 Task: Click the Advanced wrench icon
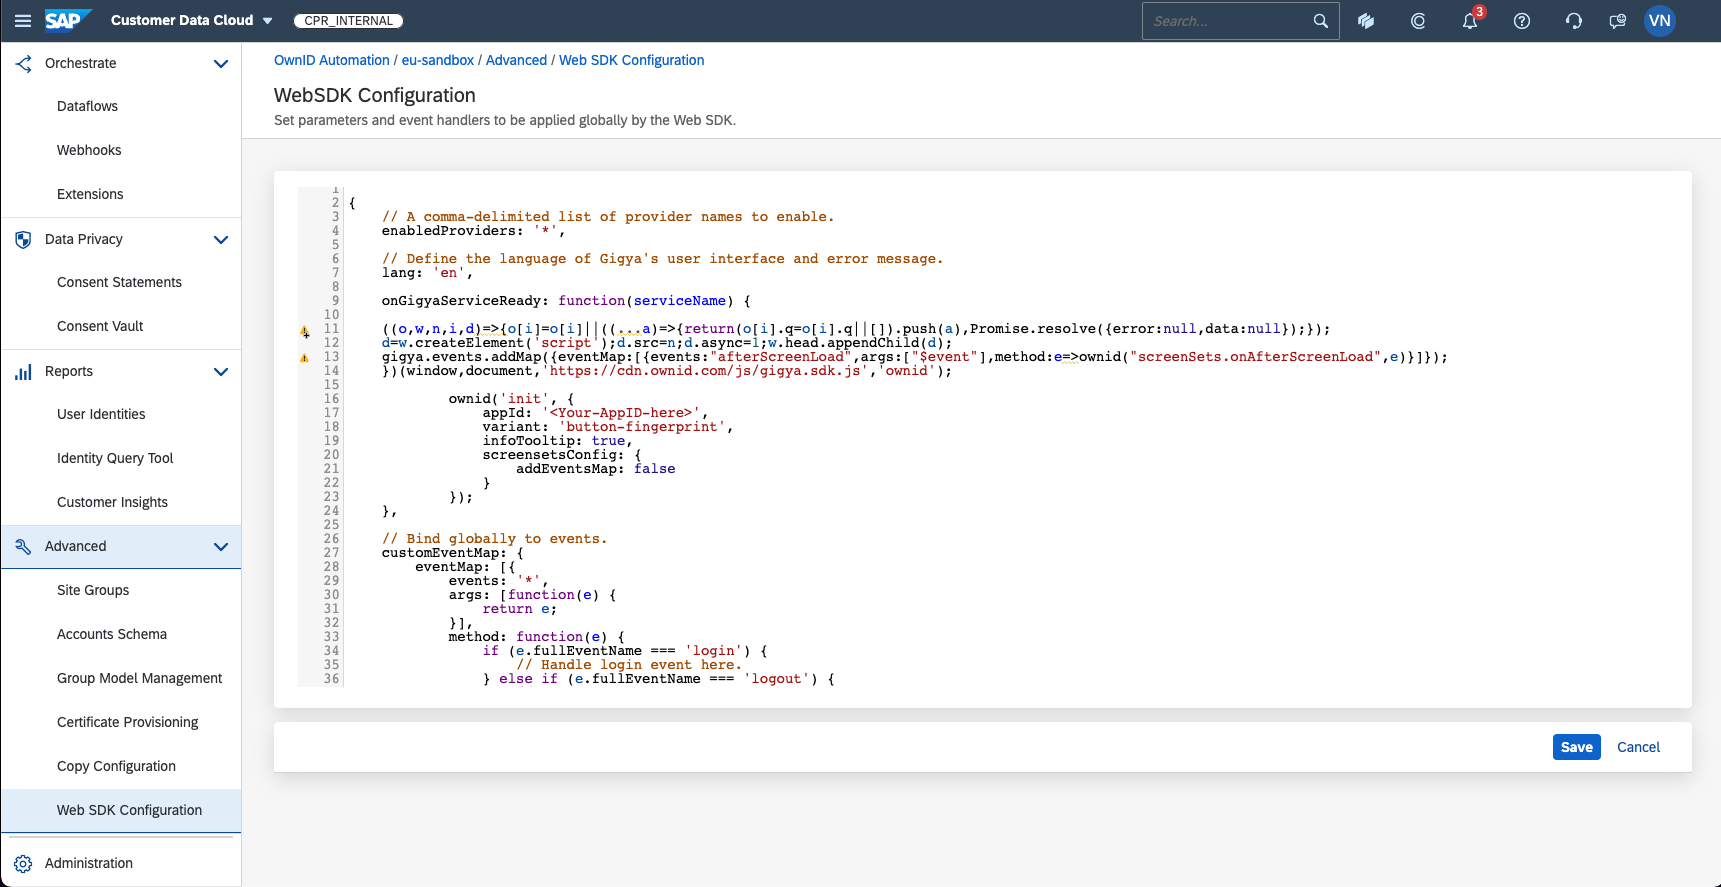24,547
